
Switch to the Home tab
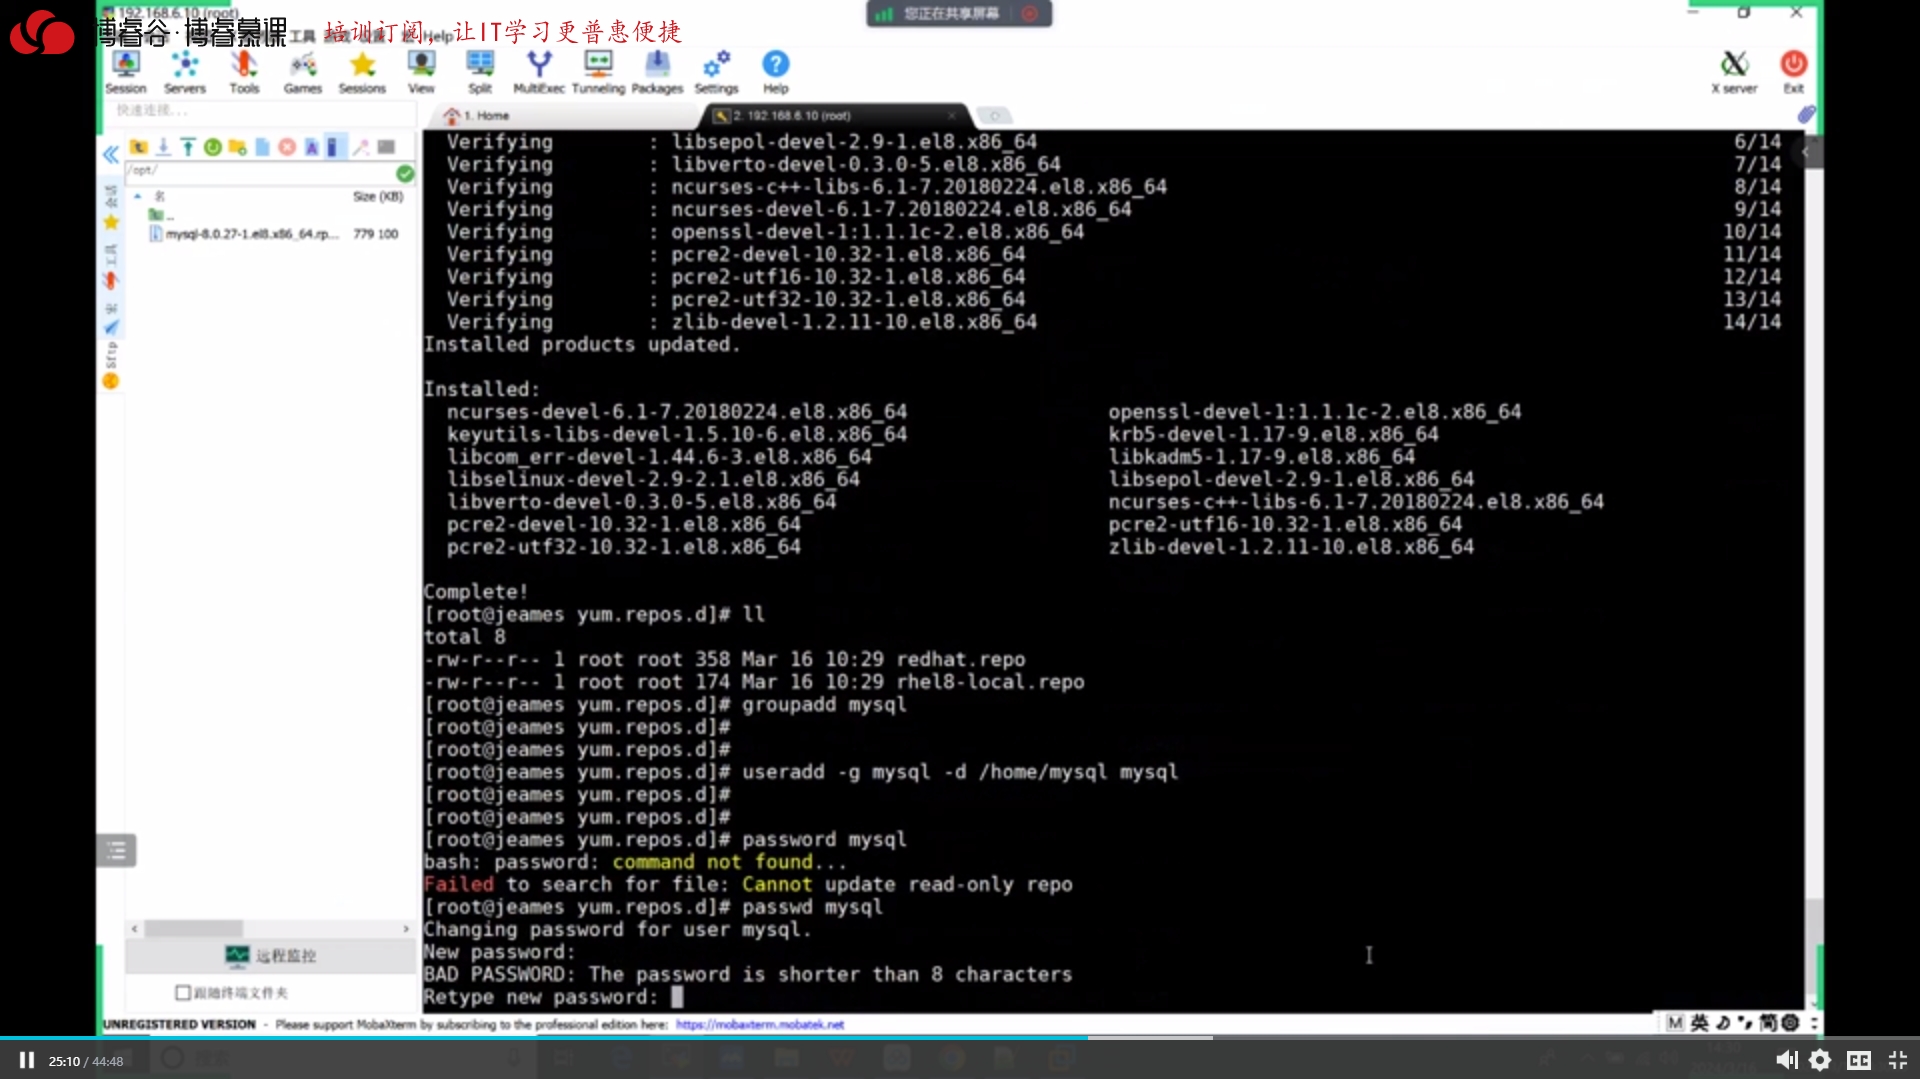[x=485, y=116]
